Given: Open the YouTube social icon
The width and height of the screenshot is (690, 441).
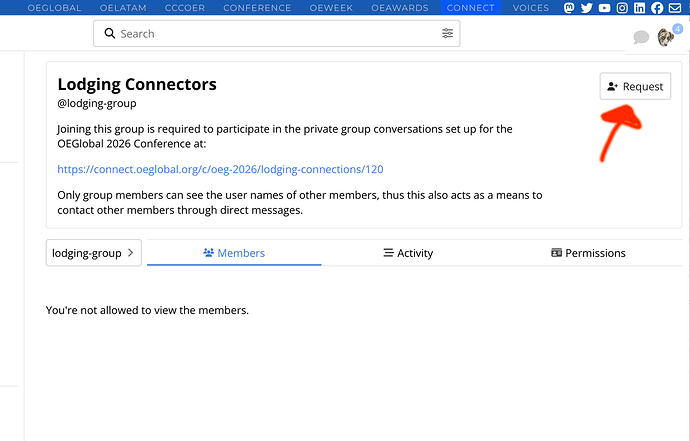Looking at the screenshot, I should click(605, 7).
